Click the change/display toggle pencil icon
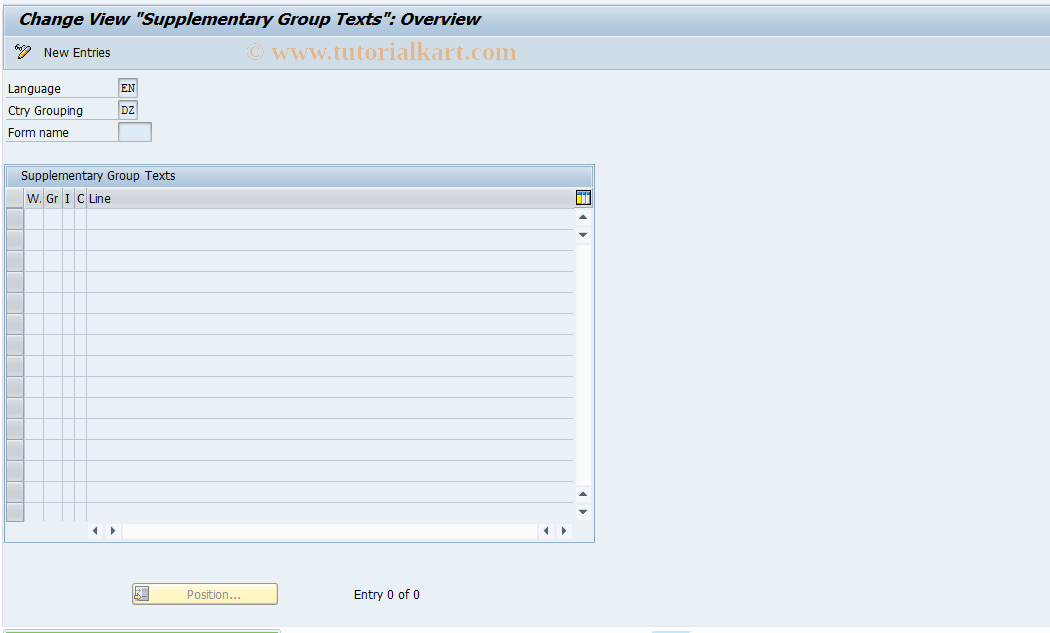Image resolution: width=1050 pixels, height=633 pixels. (23, 52)
